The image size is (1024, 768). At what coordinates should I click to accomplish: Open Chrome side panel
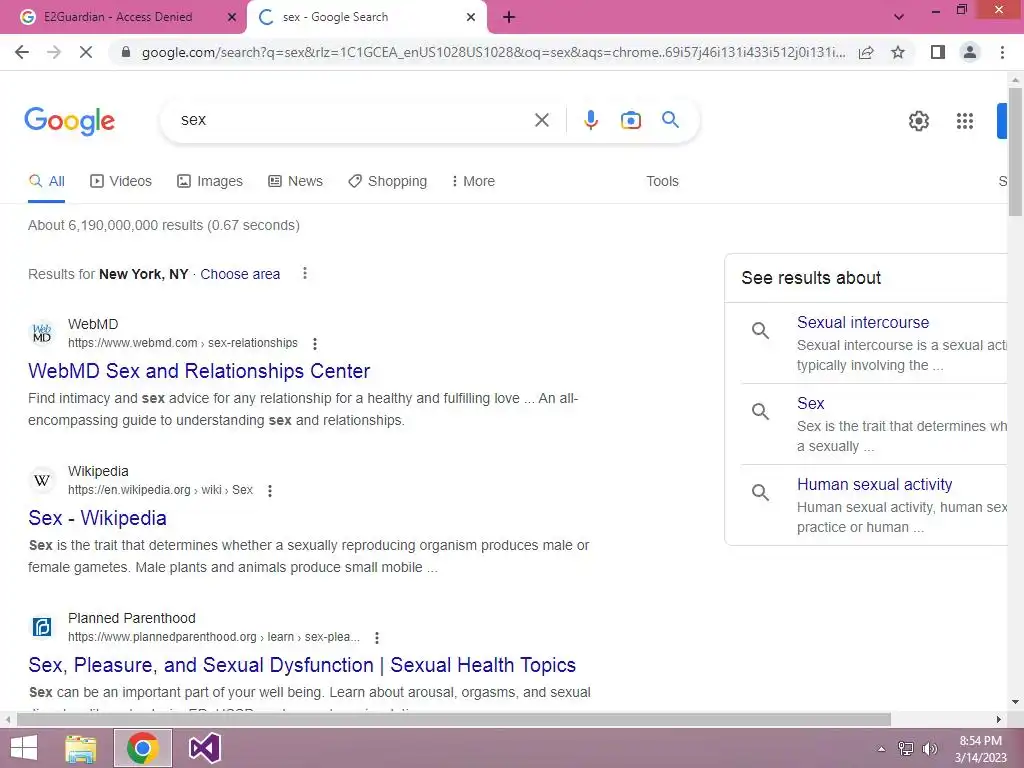coord(938,52)
